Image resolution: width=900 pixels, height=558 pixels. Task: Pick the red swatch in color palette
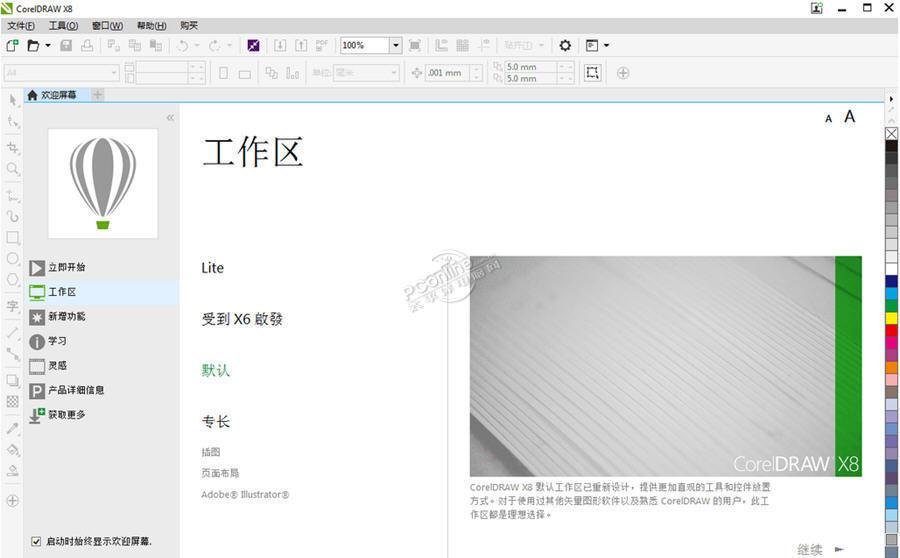pos(891,331)
